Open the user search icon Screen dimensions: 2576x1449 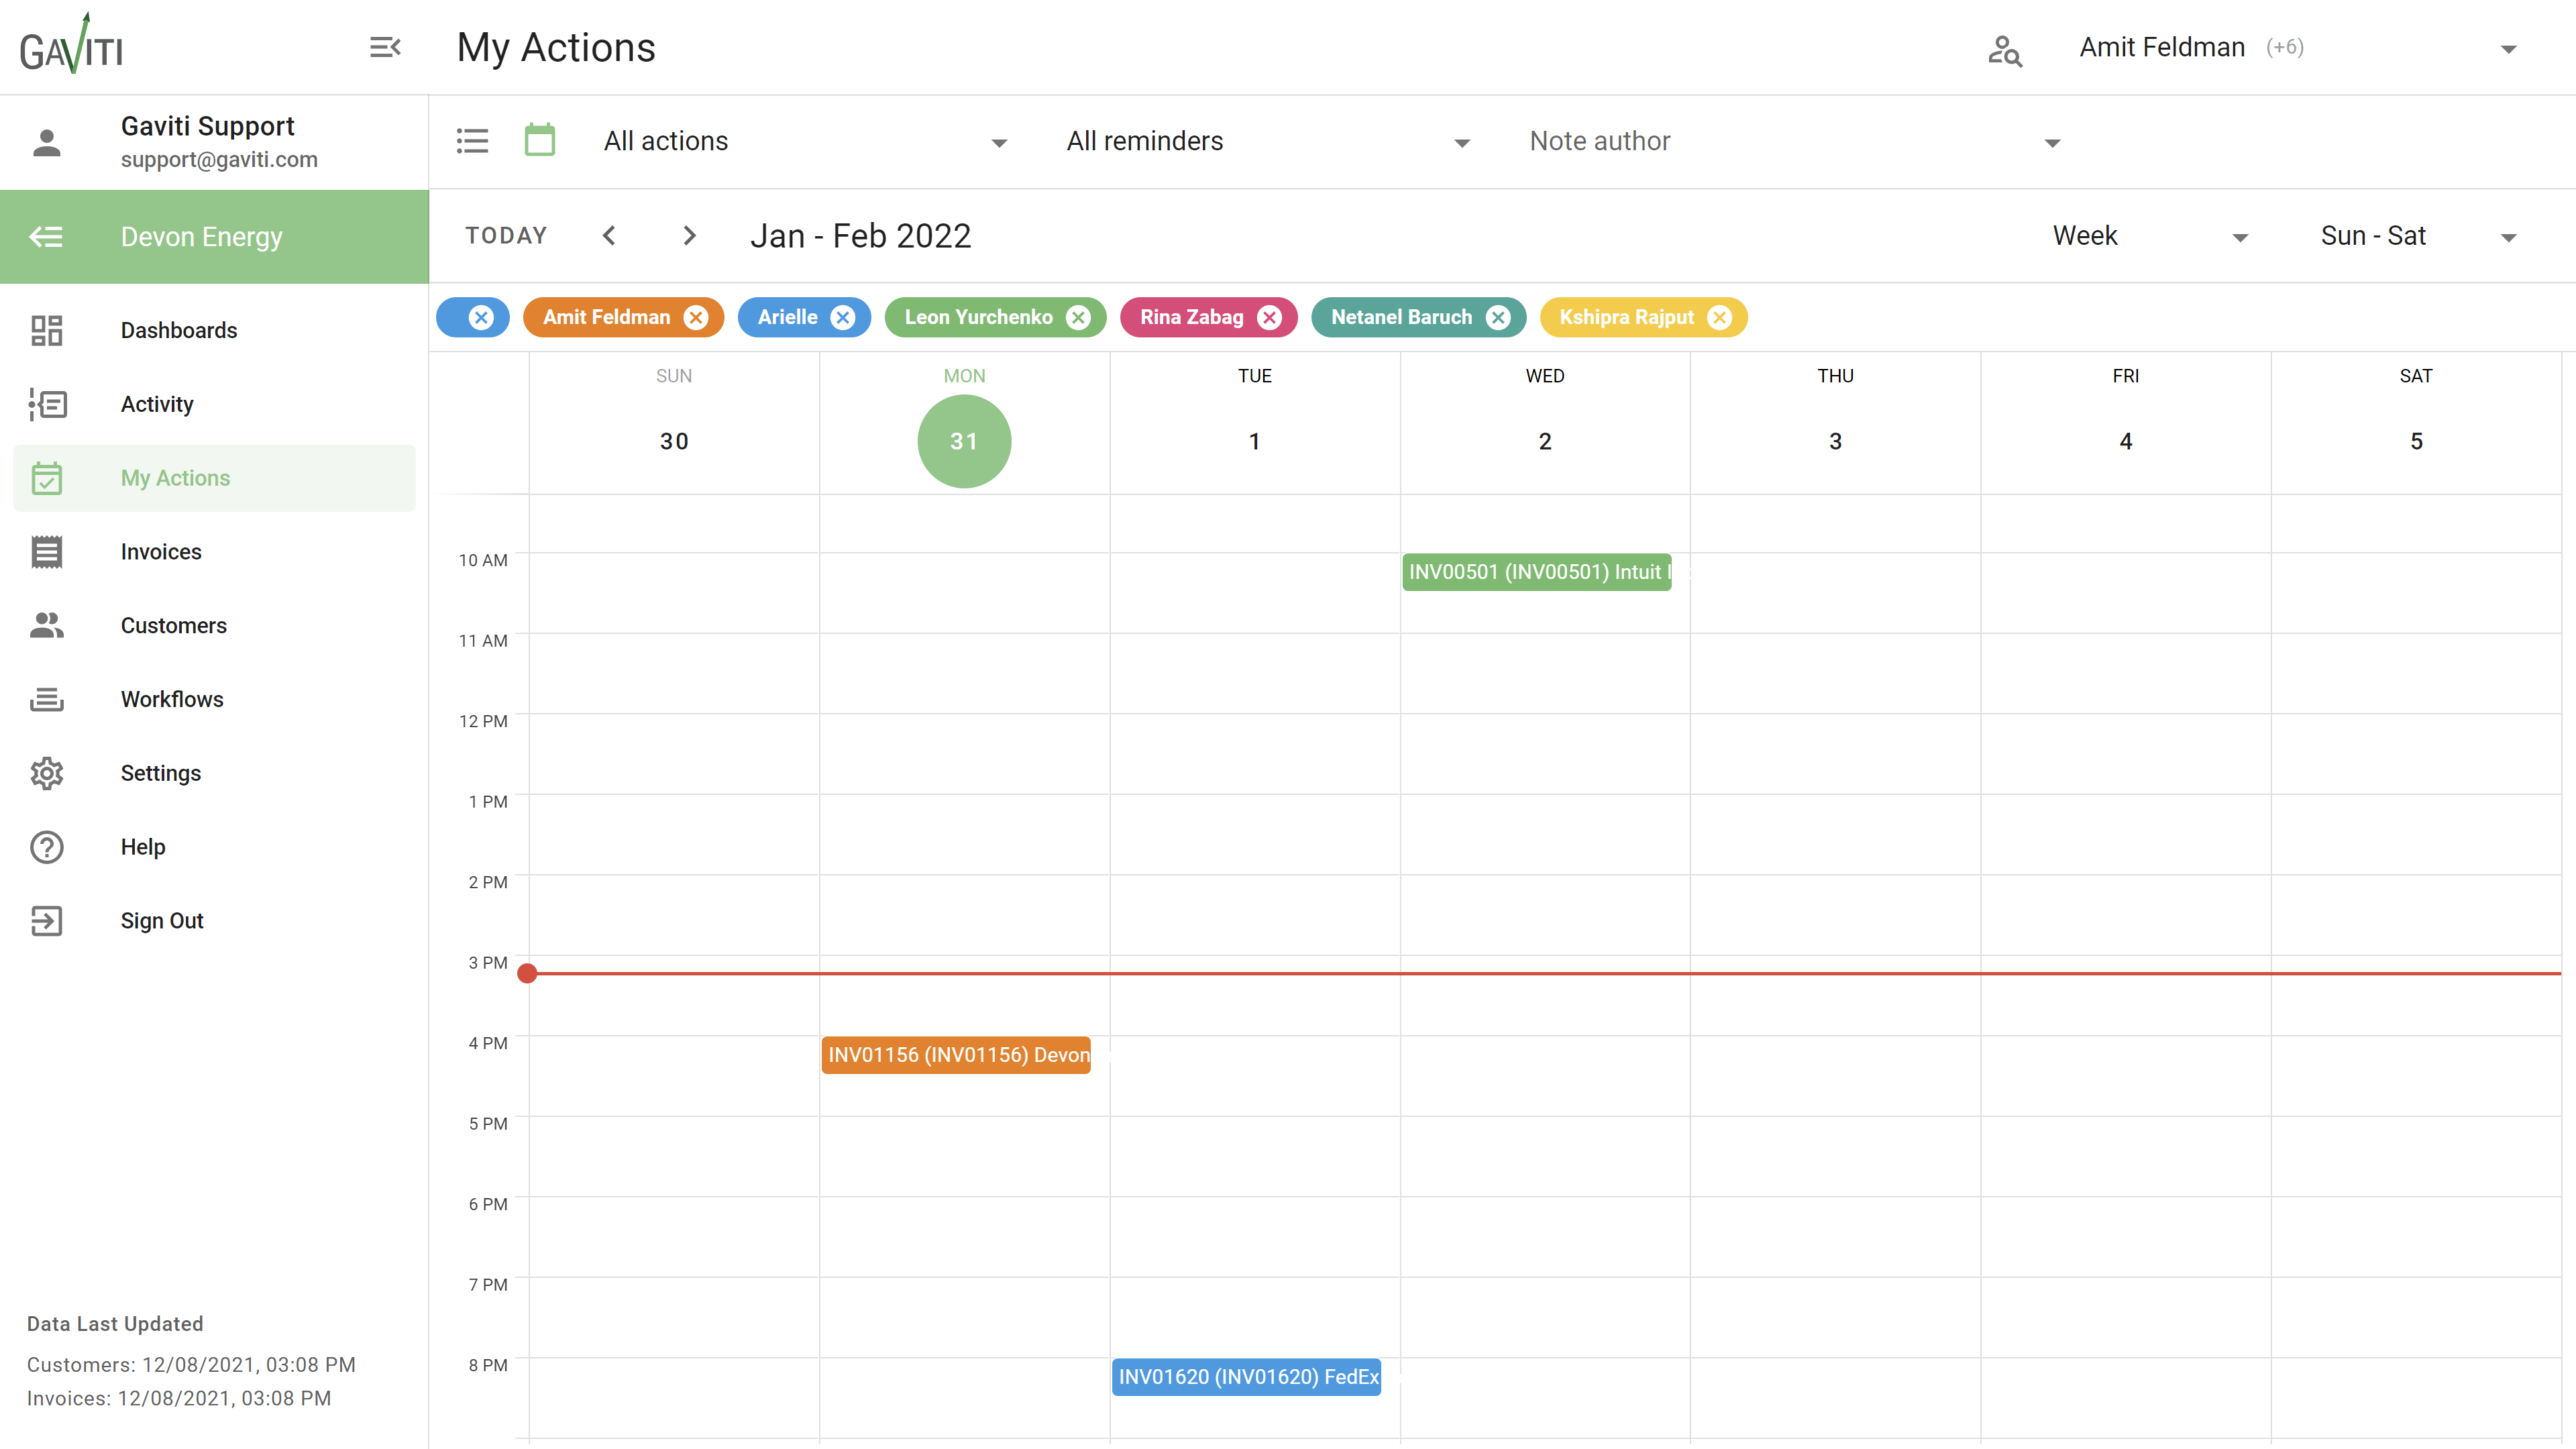coord(2004,49)
